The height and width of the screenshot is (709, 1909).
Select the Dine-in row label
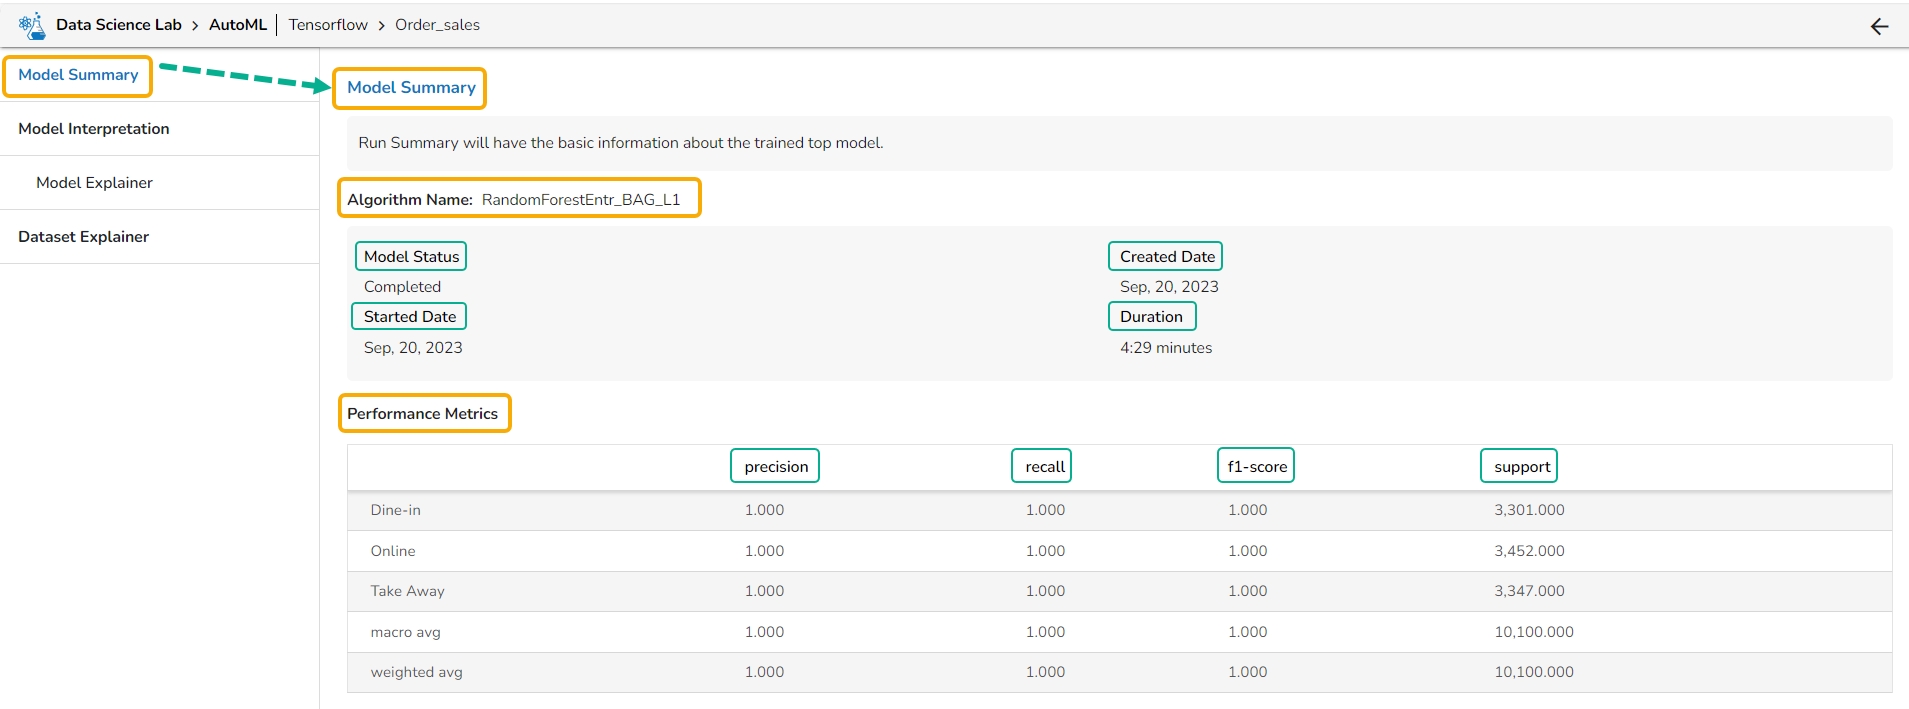(x=395, y=510)
